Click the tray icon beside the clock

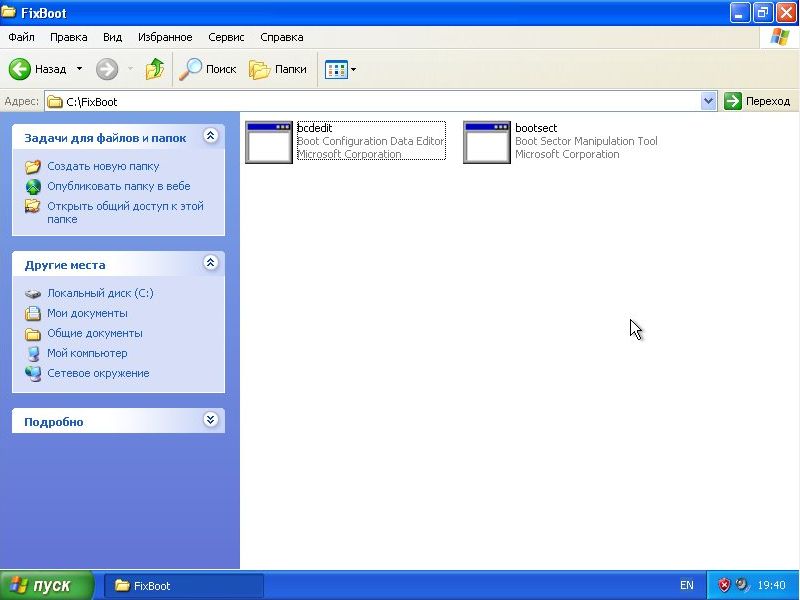pyautogui.click(x=742, y=584)
